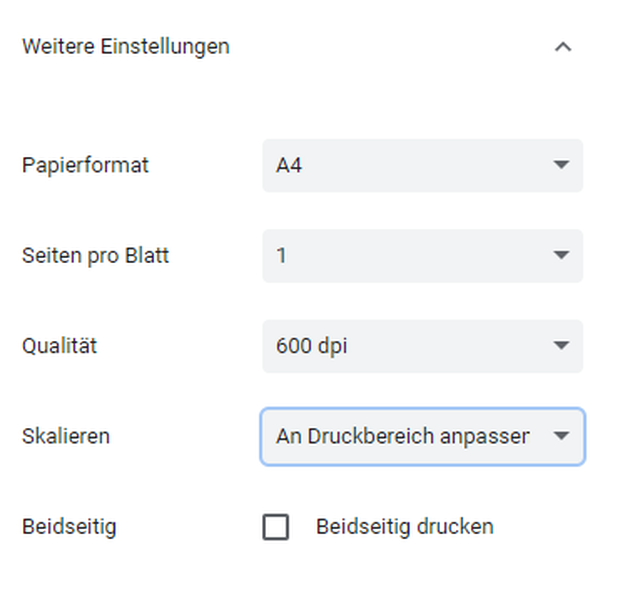Viewport: 620px width, 594px height.
Task: Click the Skalieren label
Action: coord(66,436)
